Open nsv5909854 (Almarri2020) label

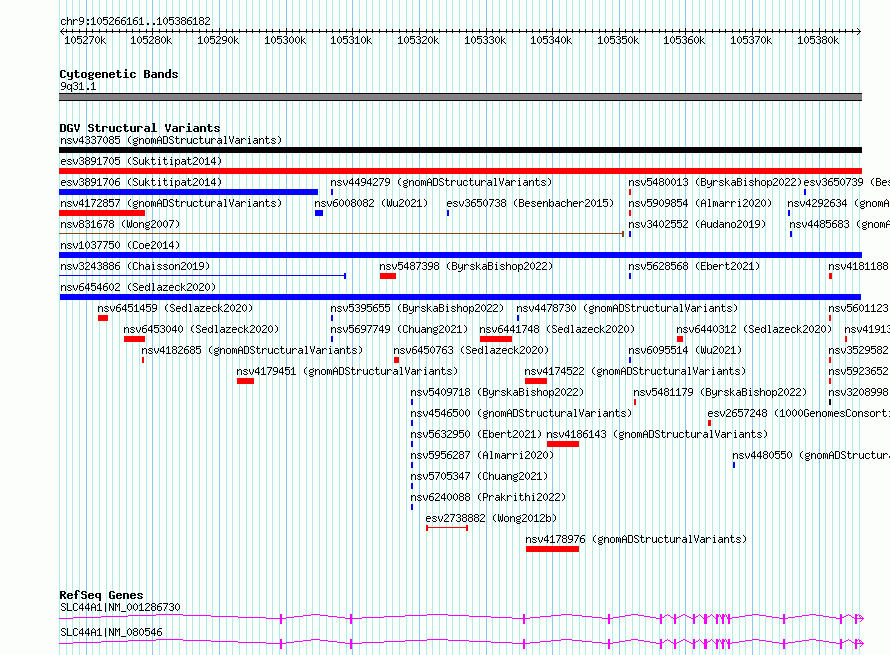pyautogui.click(x=700, y=203)
